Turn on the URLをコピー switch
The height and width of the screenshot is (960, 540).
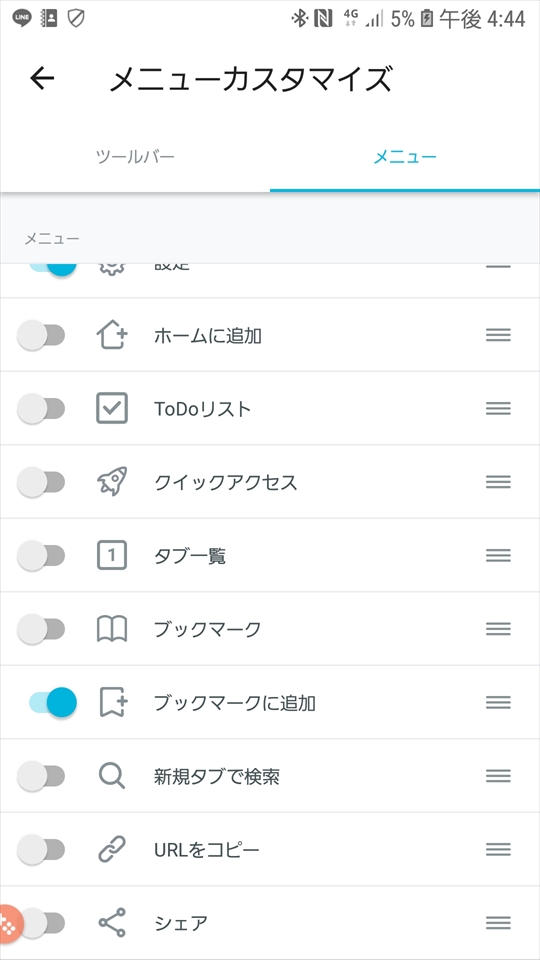(41, 850)
